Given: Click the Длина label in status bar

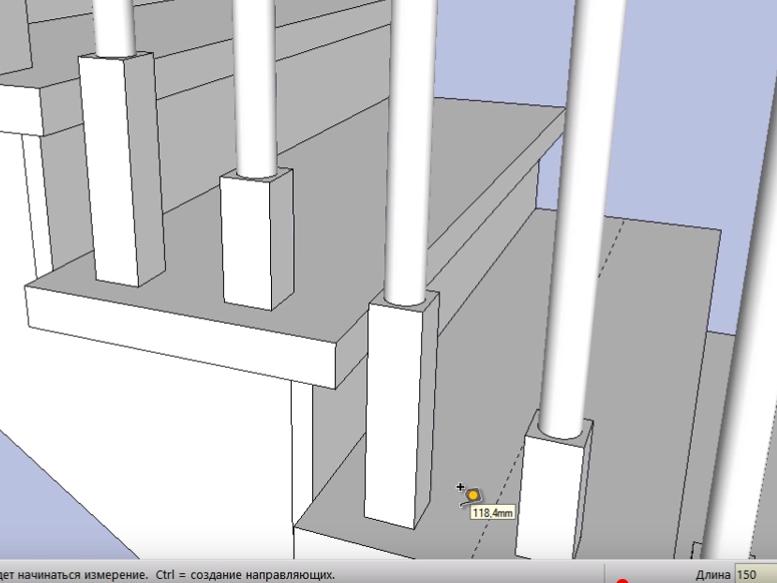Looking at the screenshot, I should point(714,575).
